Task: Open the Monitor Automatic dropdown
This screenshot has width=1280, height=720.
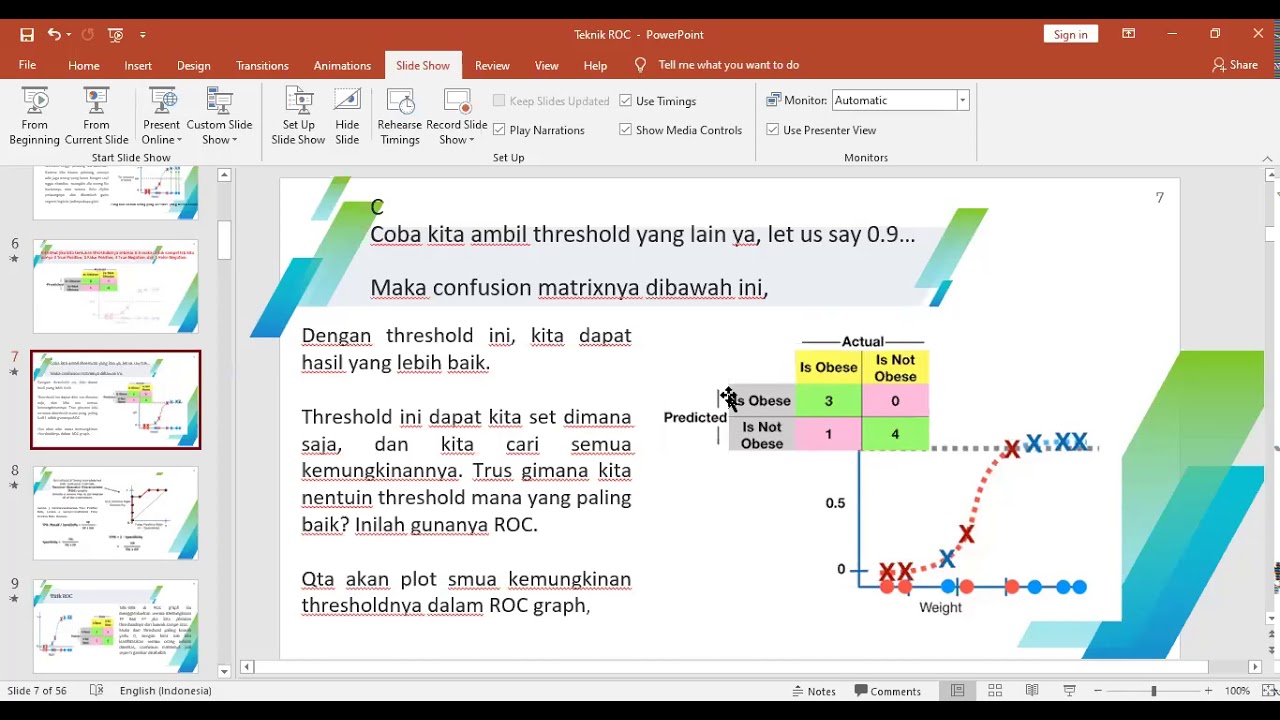Action: (962, 100)
